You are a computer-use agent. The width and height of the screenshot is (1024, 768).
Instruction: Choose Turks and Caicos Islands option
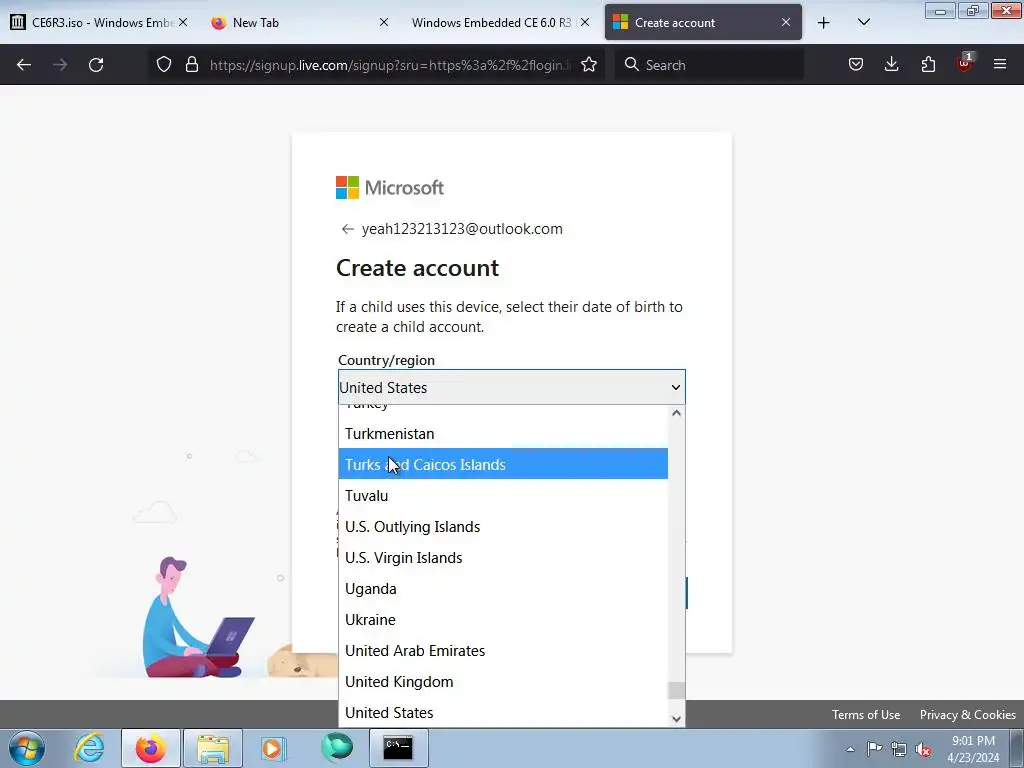click(503, 464)
